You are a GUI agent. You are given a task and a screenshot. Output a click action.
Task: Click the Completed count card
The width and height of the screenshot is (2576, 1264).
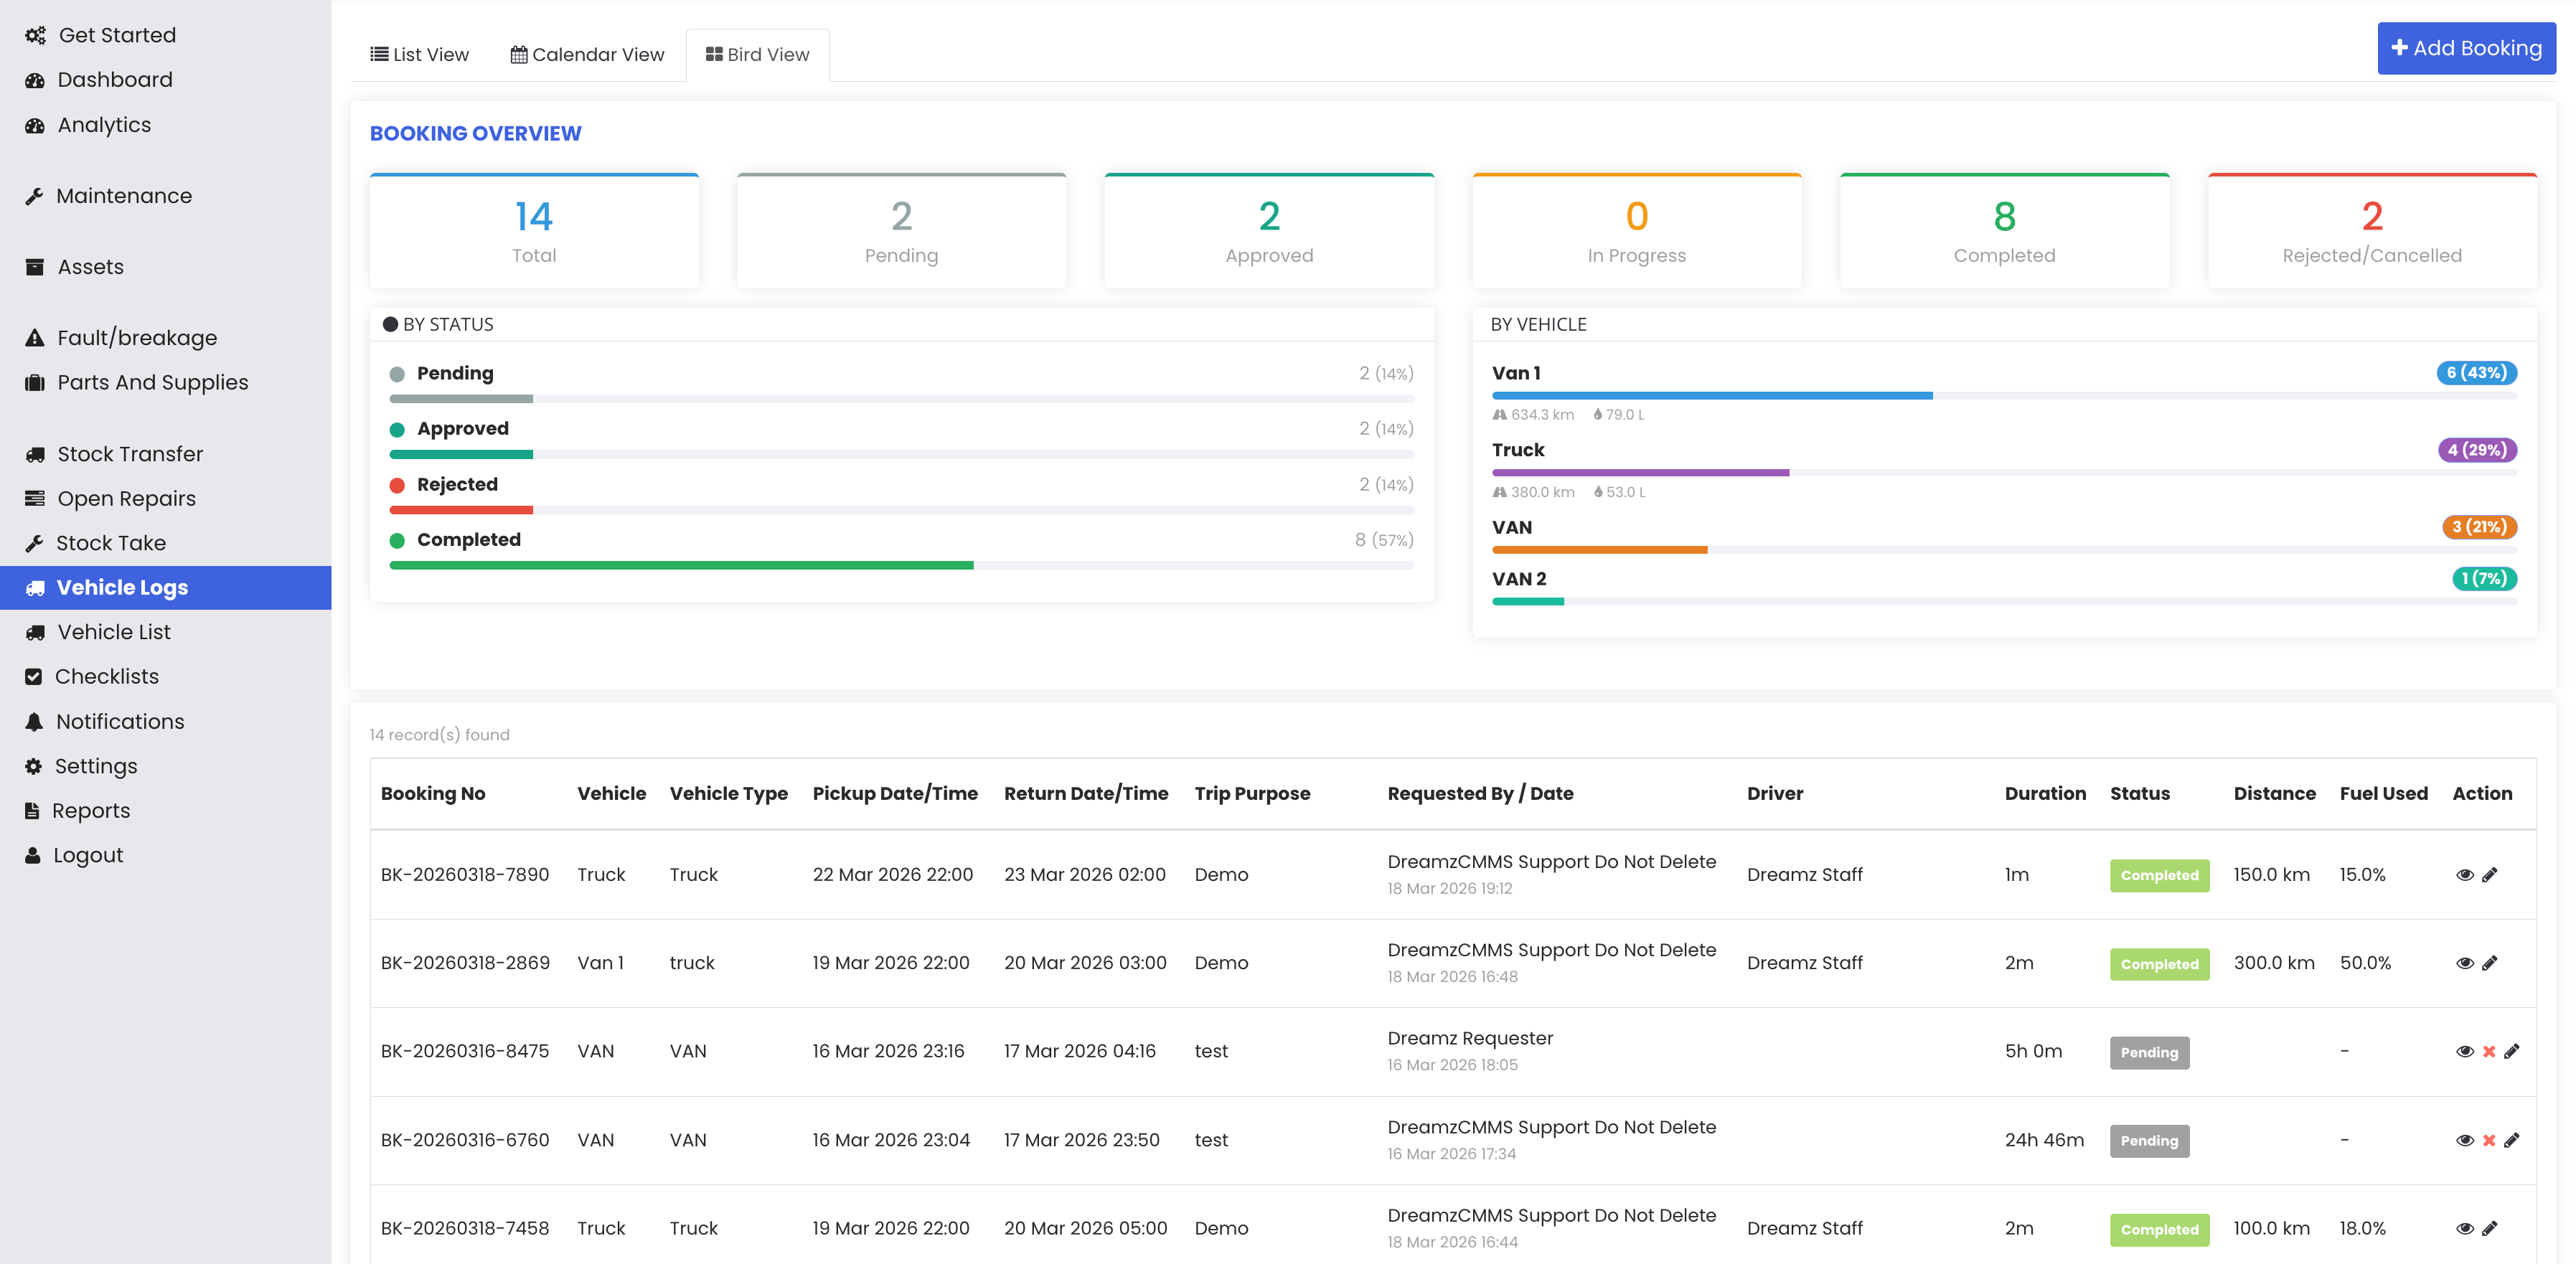(2004, 232)
